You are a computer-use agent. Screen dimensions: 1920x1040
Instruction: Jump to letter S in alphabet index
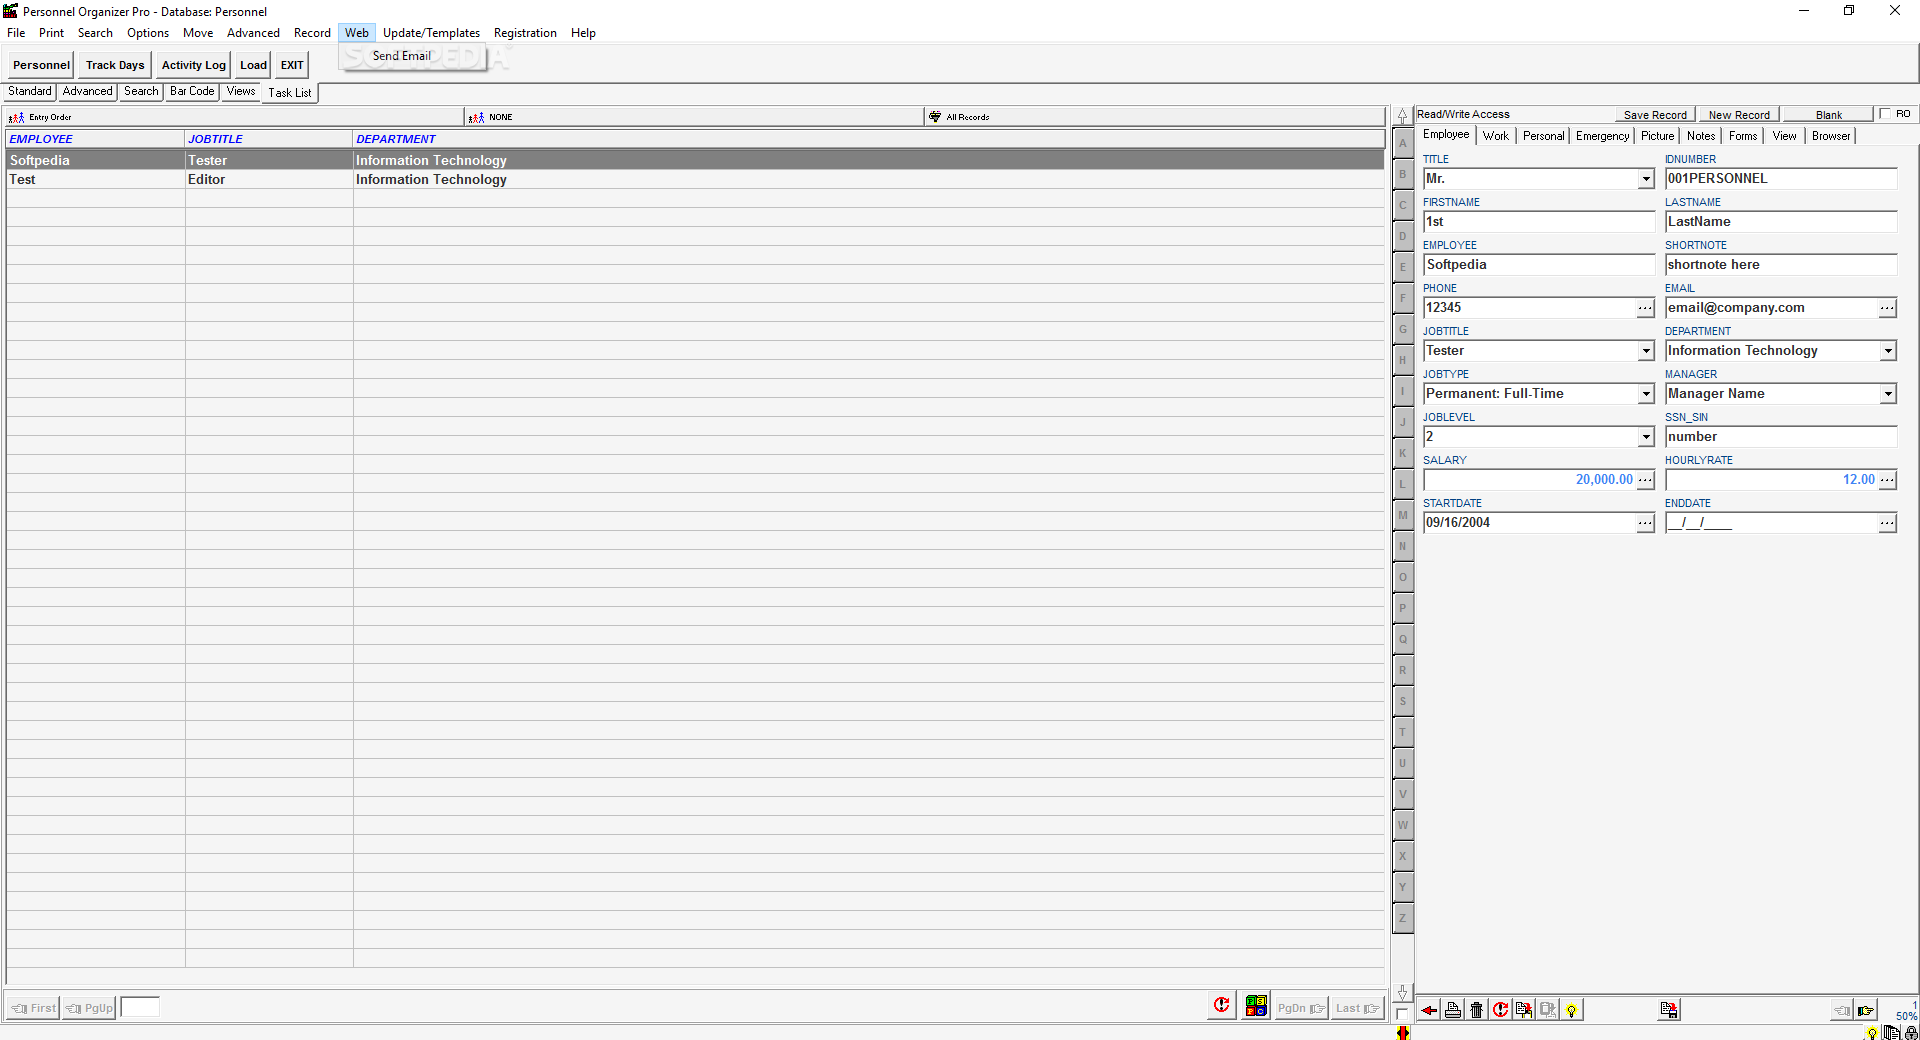tap(1403, 701)
